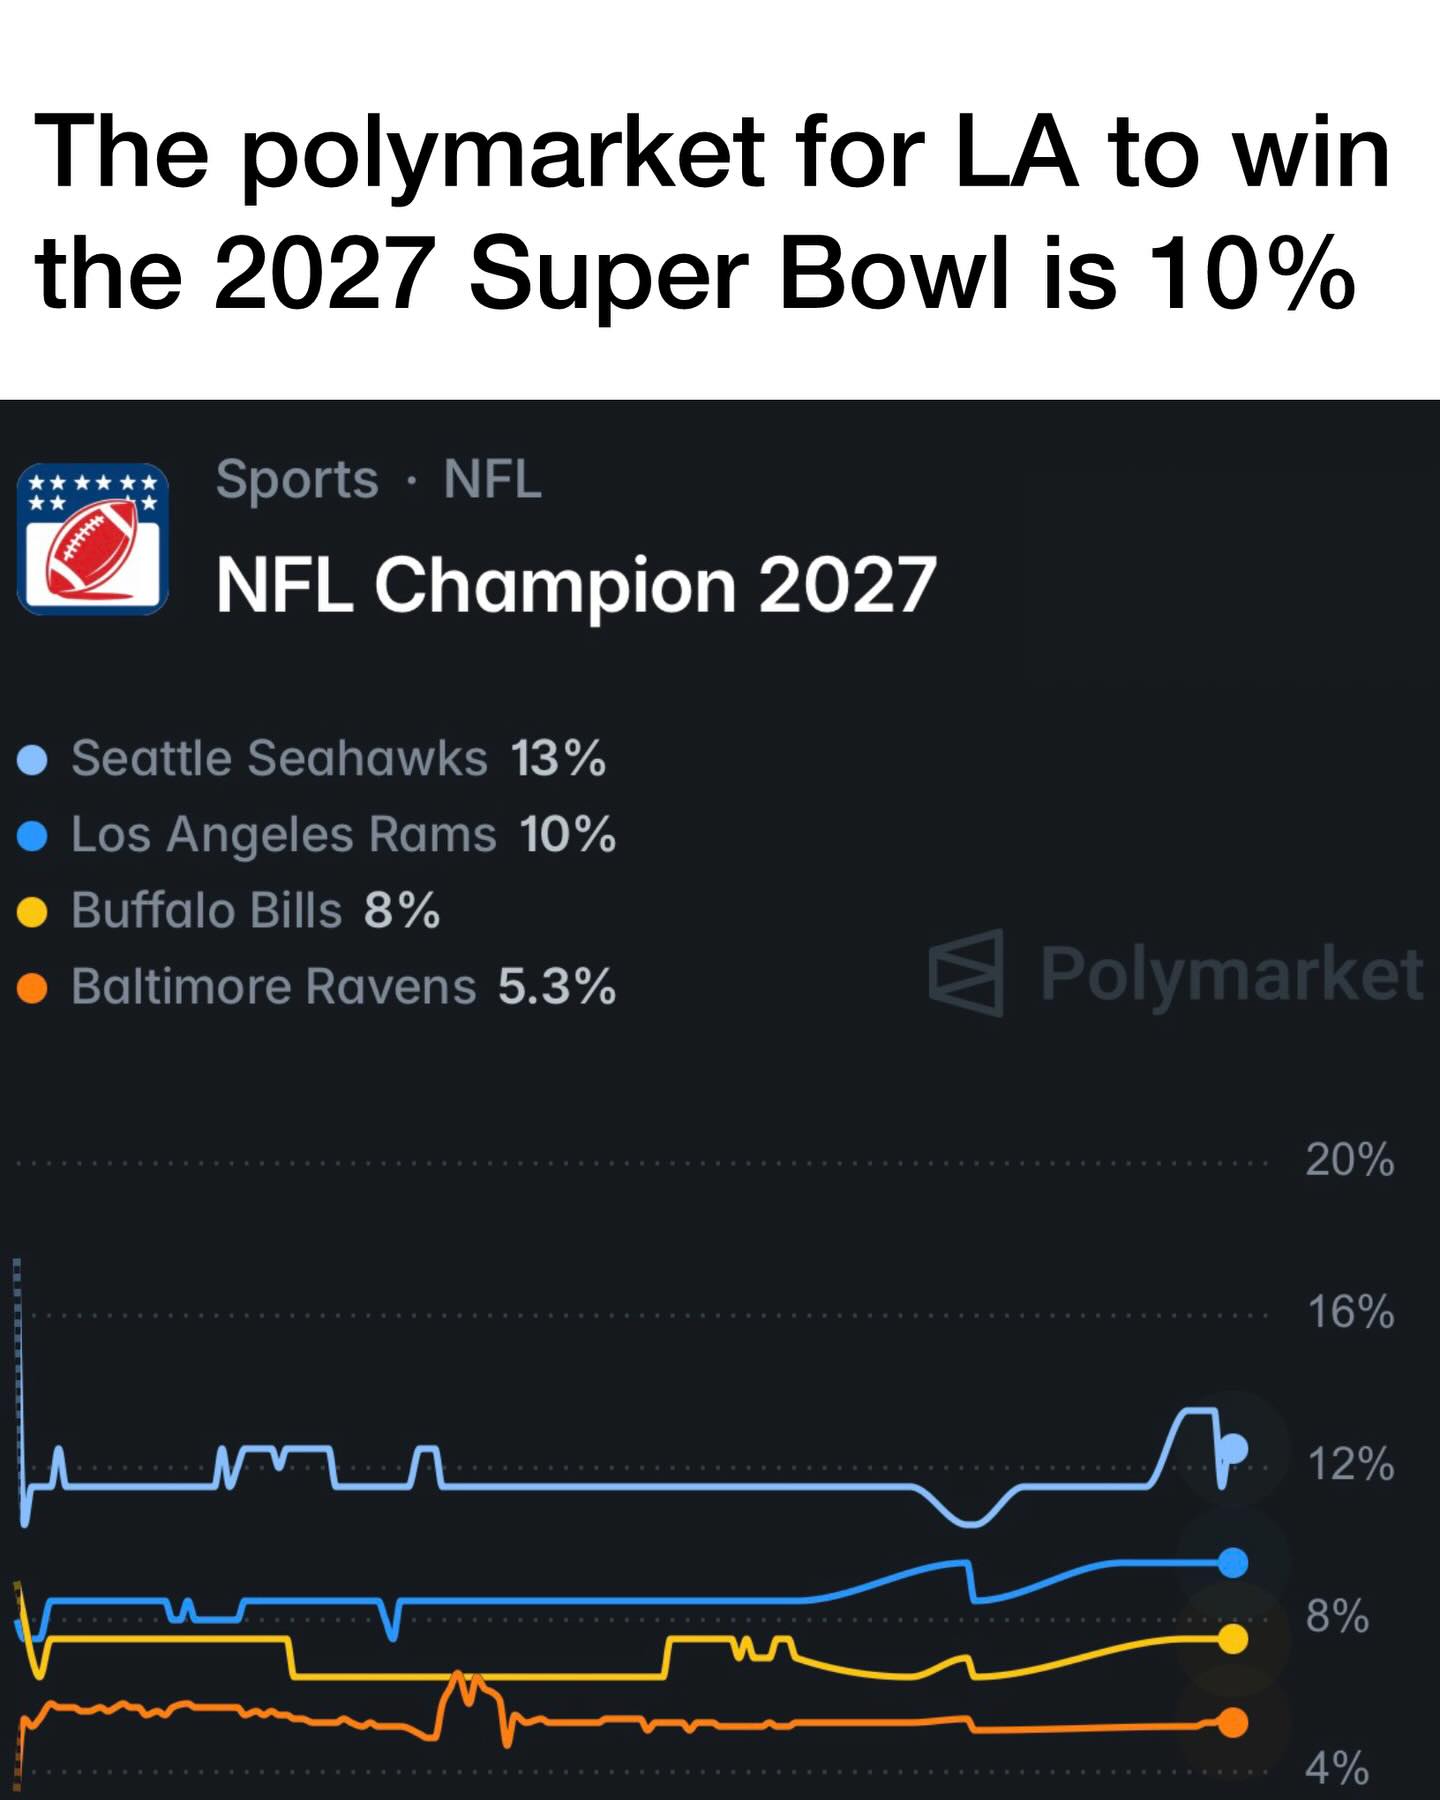The height and width of the screenshot is (1800, 1440).
Task: Click the yellow Bills line endpoint marker
Action: point(1234,1639)
